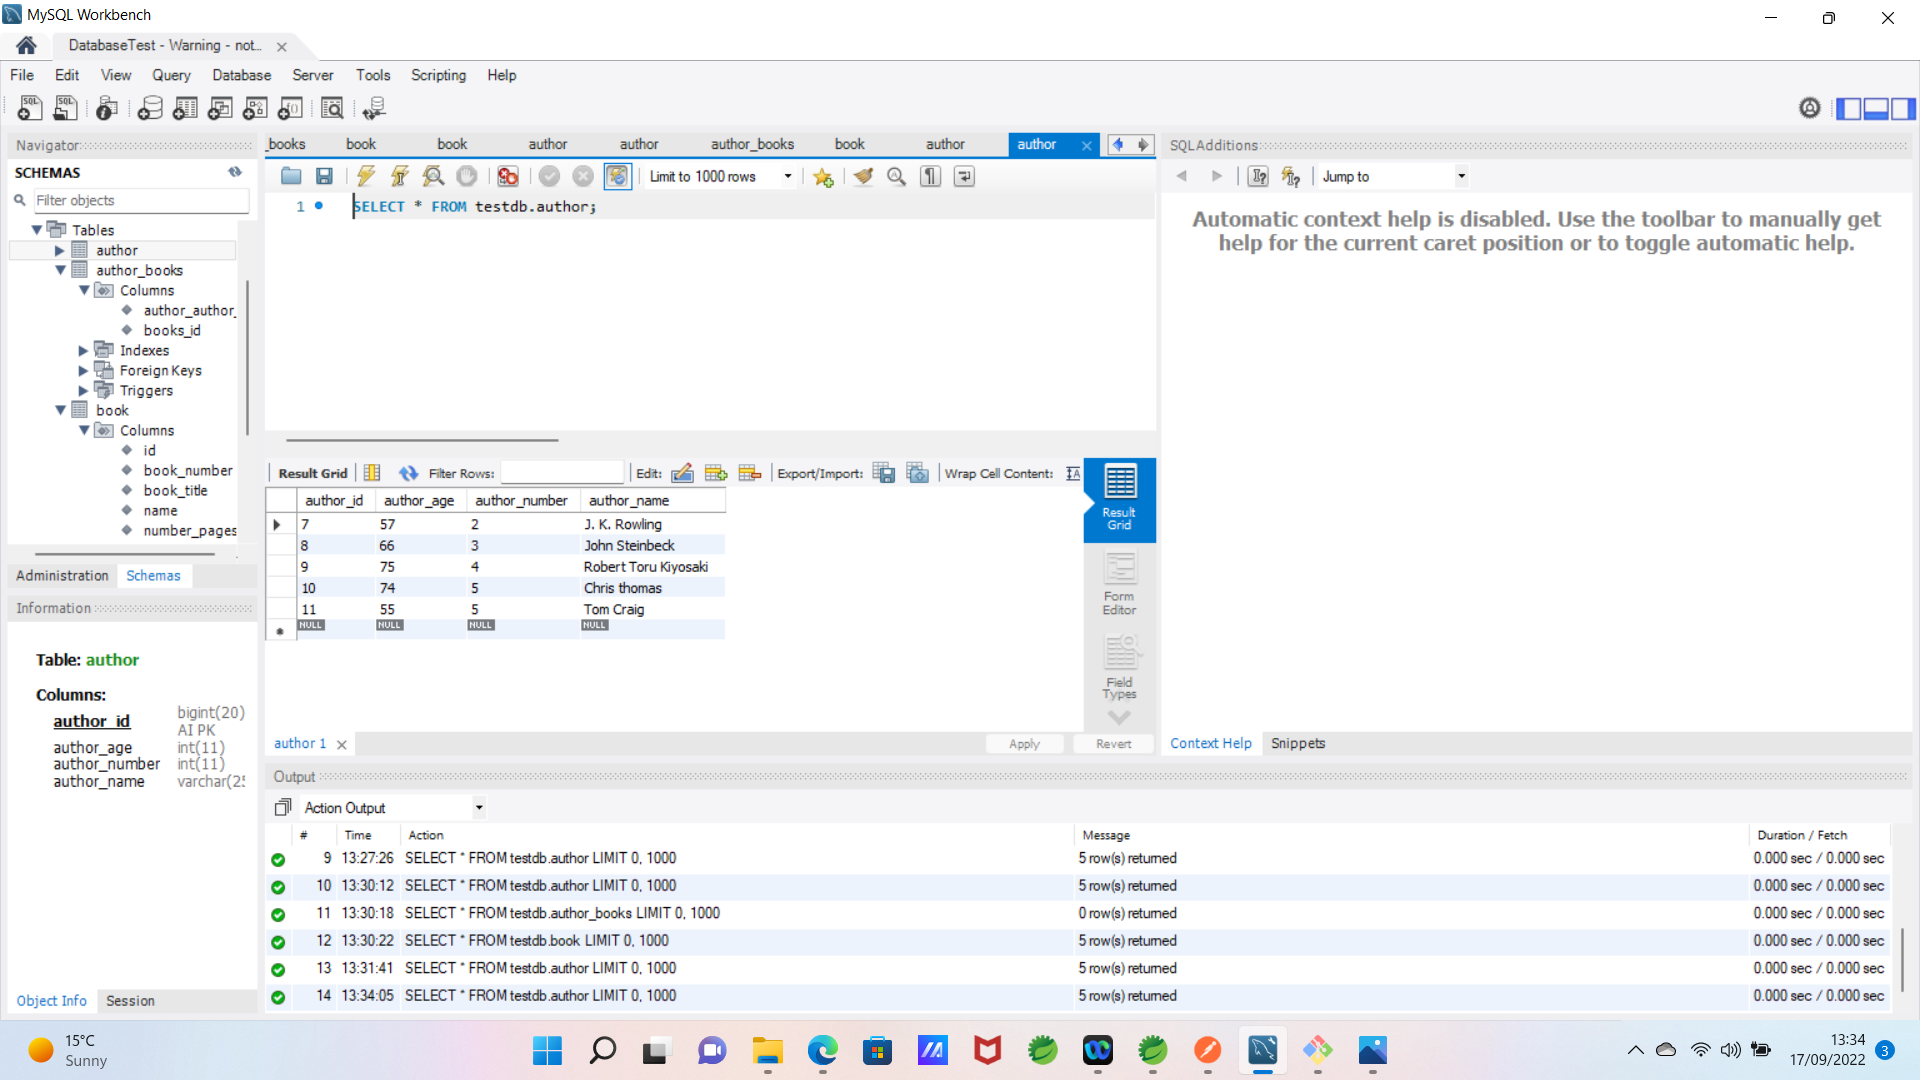
Task: Open the Database menu
Action: tap(241, 75)
